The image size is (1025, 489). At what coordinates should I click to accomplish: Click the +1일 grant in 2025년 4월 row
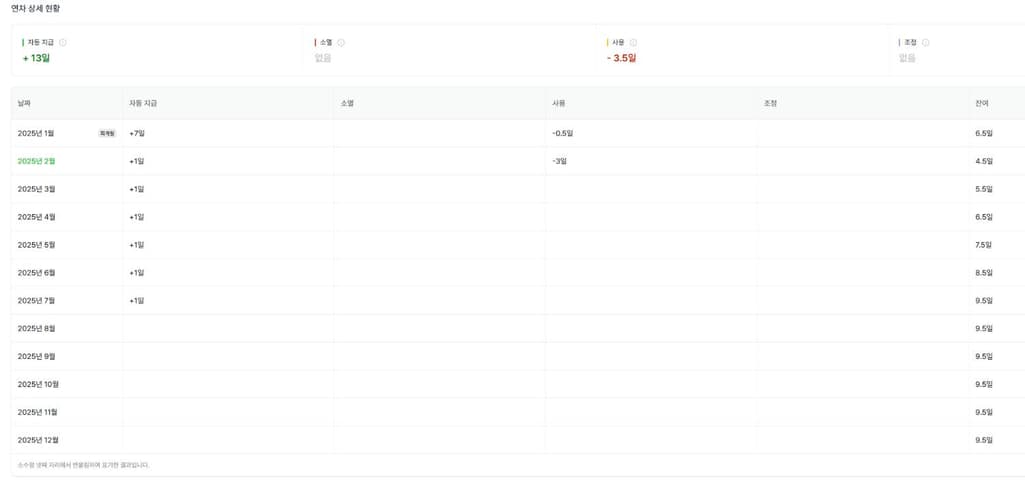click(x=137, y=217)
